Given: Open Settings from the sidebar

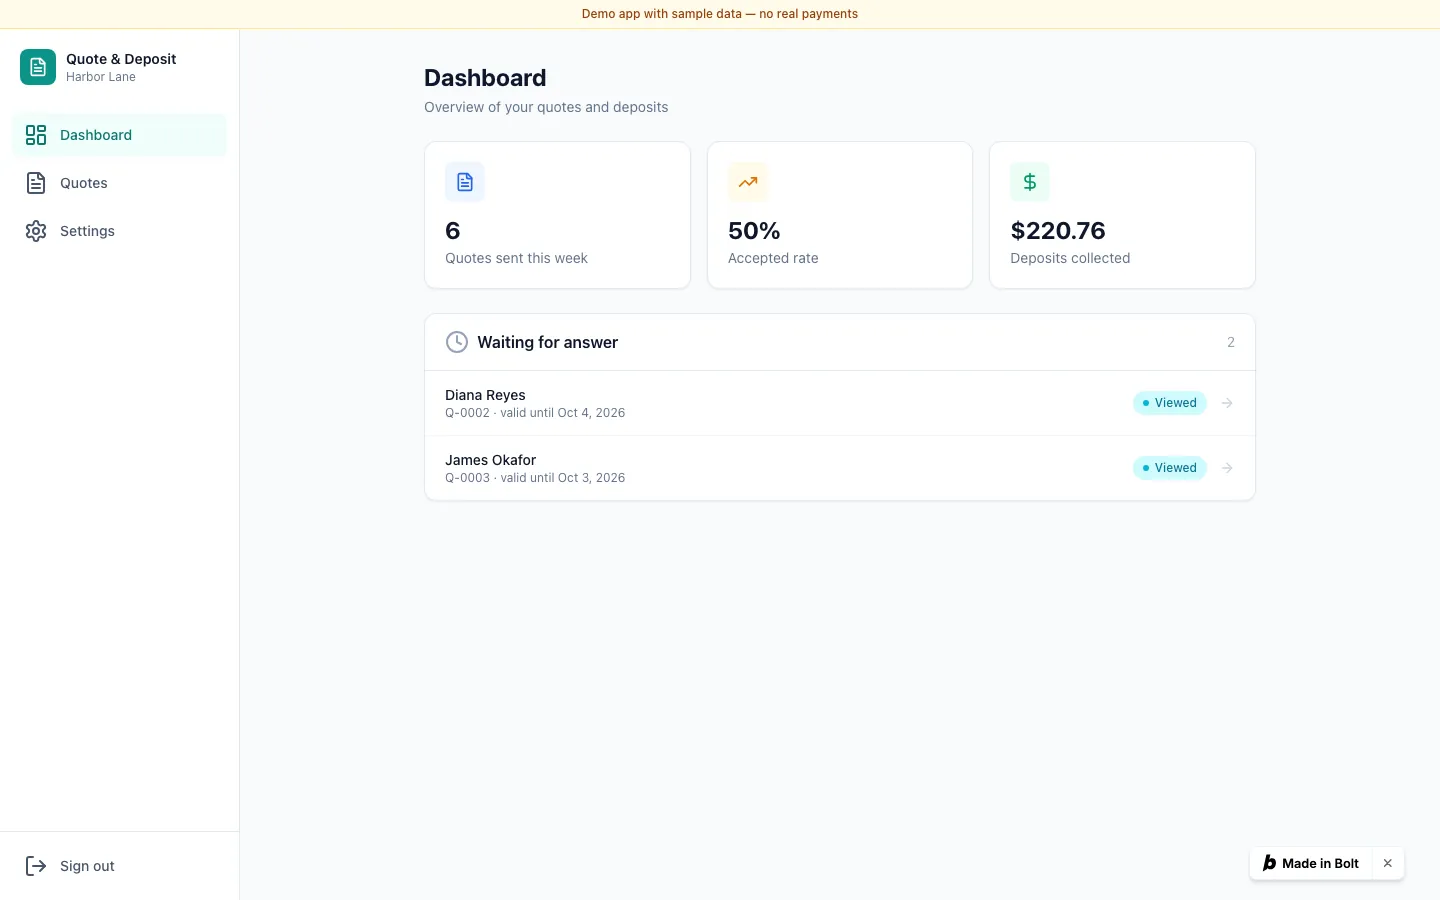Looking at the screenshot, I should [x=120, y=231].
